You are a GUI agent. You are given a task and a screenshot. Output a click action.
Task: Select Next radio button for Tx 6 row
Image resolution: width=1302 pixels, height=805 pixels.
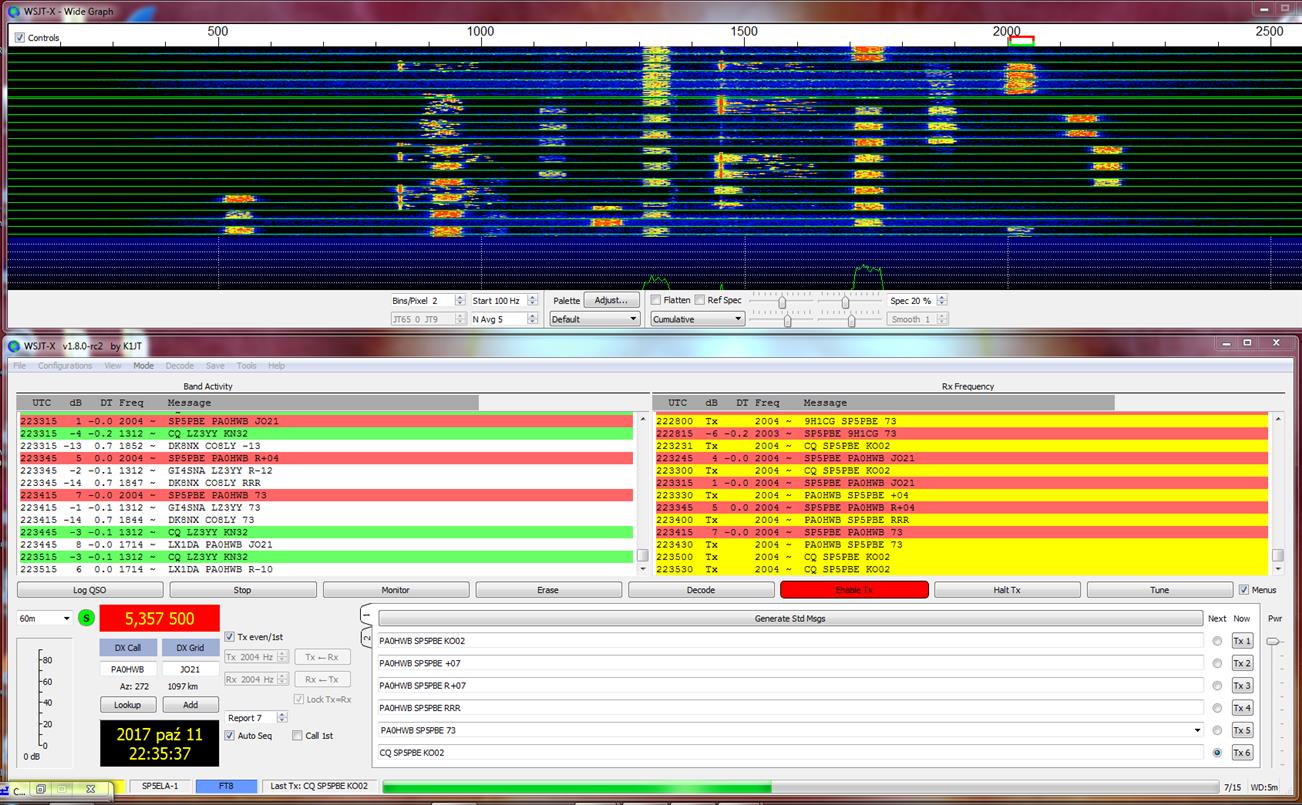click(x=1217, y=753)
